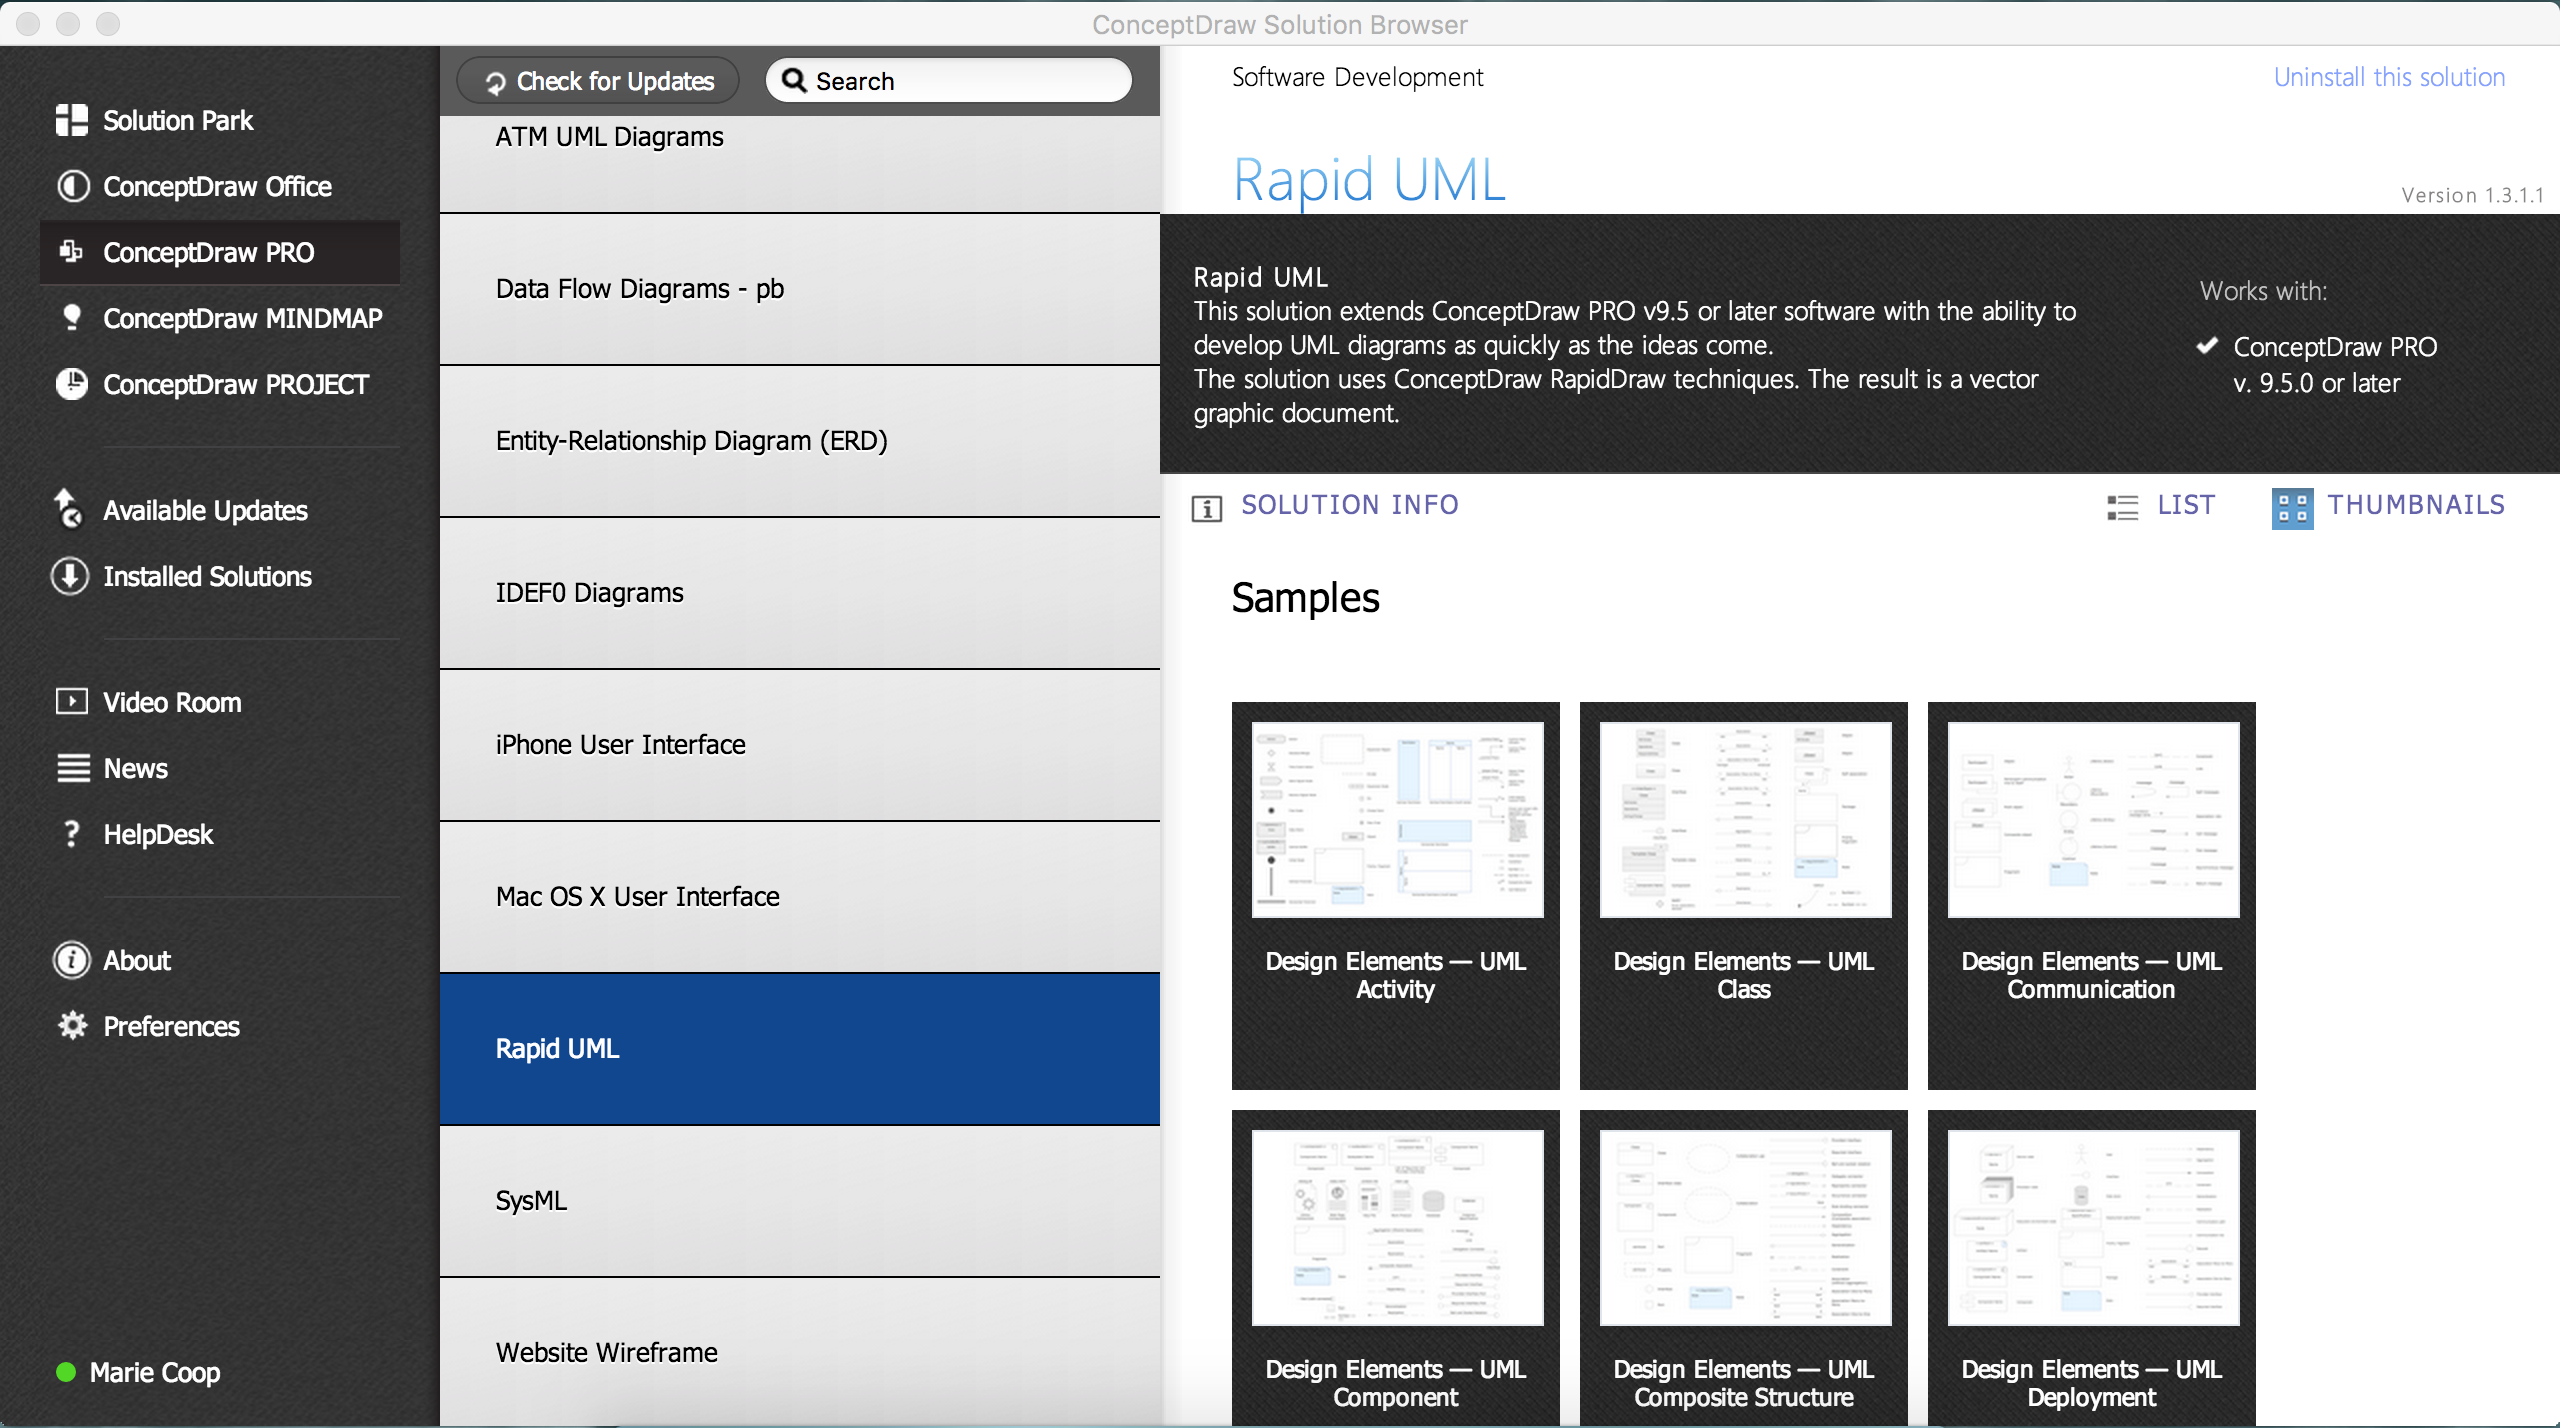Toggle to LIST view
Viewport: 2560px width, 1428px height.
pos(2163,506)
